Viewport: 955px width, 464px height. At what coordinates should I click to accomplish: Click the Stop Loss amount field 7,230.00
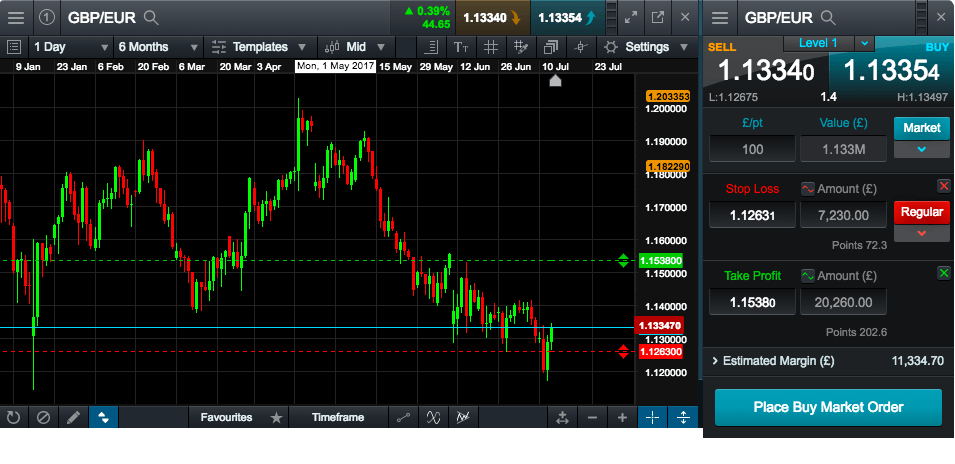pyautogui.click(x=843, y=214)
